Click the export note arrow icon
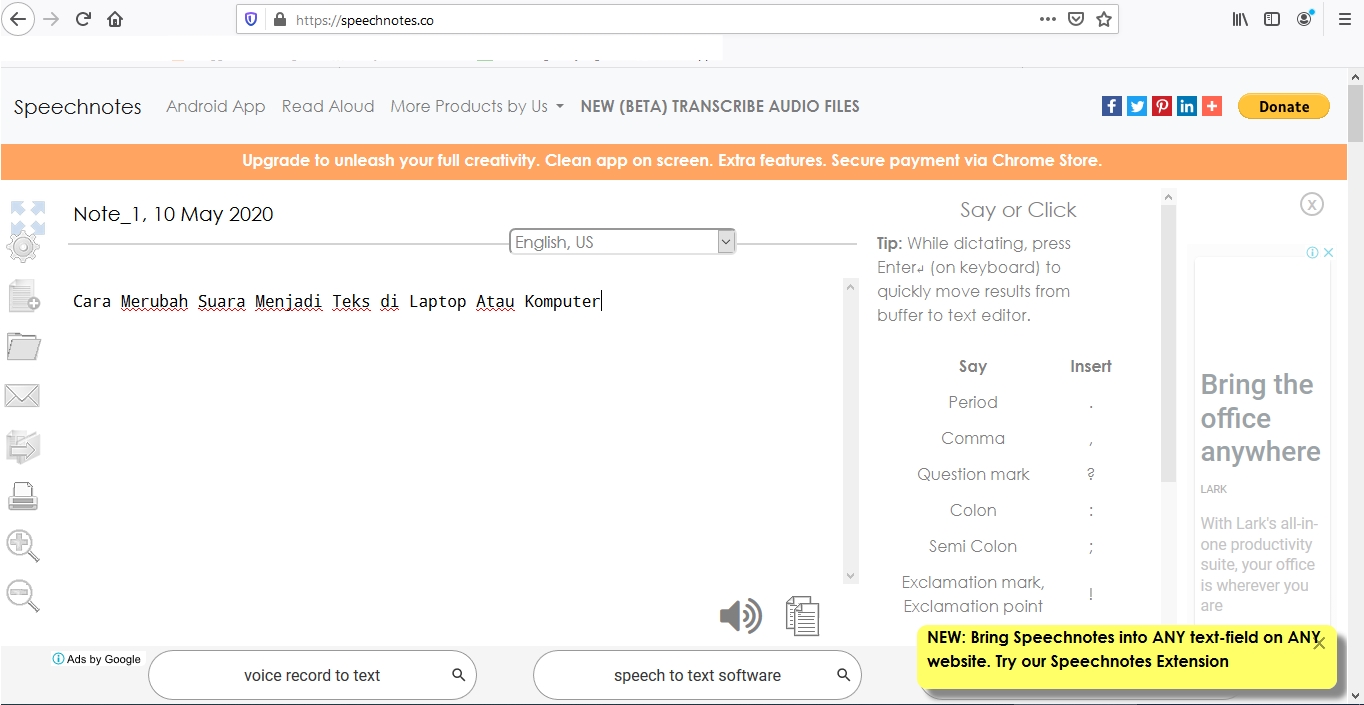Viewport: 1364px width, 705px height. click(x=22, y=446)
